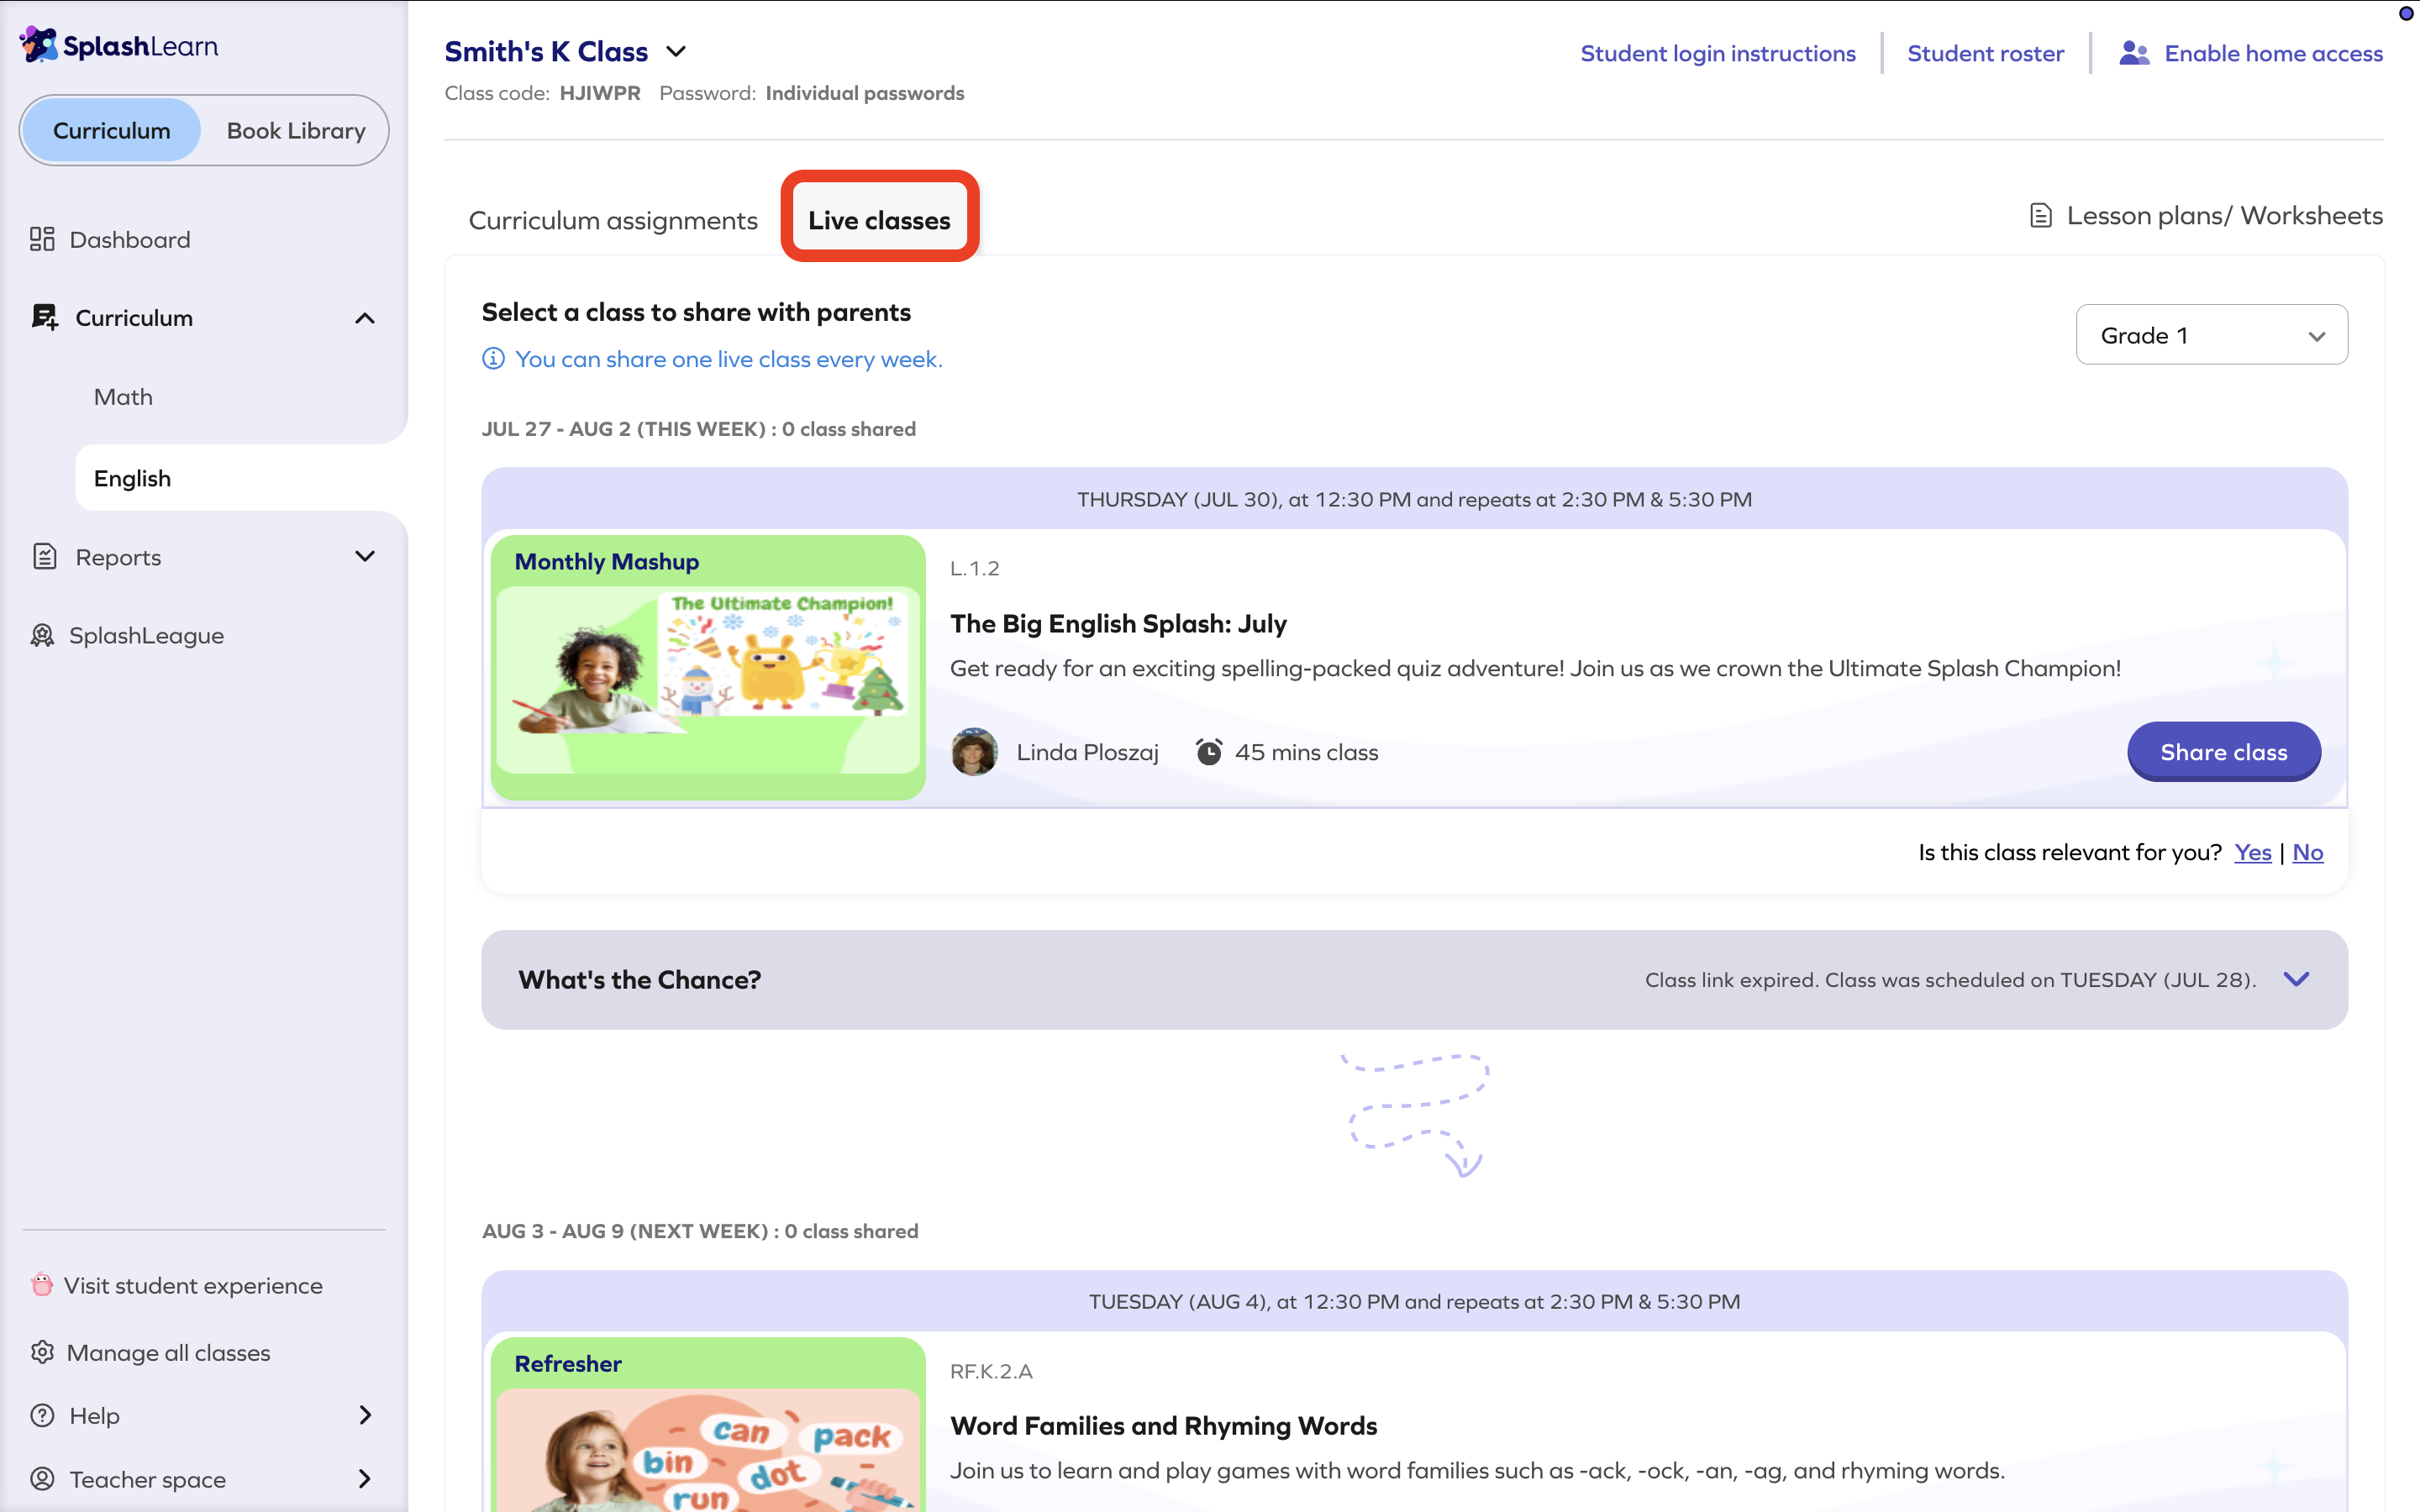Select the Live classes tab
The width and height of the screenshot is (2420, 1512).
pyautogui.click(x=879, y=220)
